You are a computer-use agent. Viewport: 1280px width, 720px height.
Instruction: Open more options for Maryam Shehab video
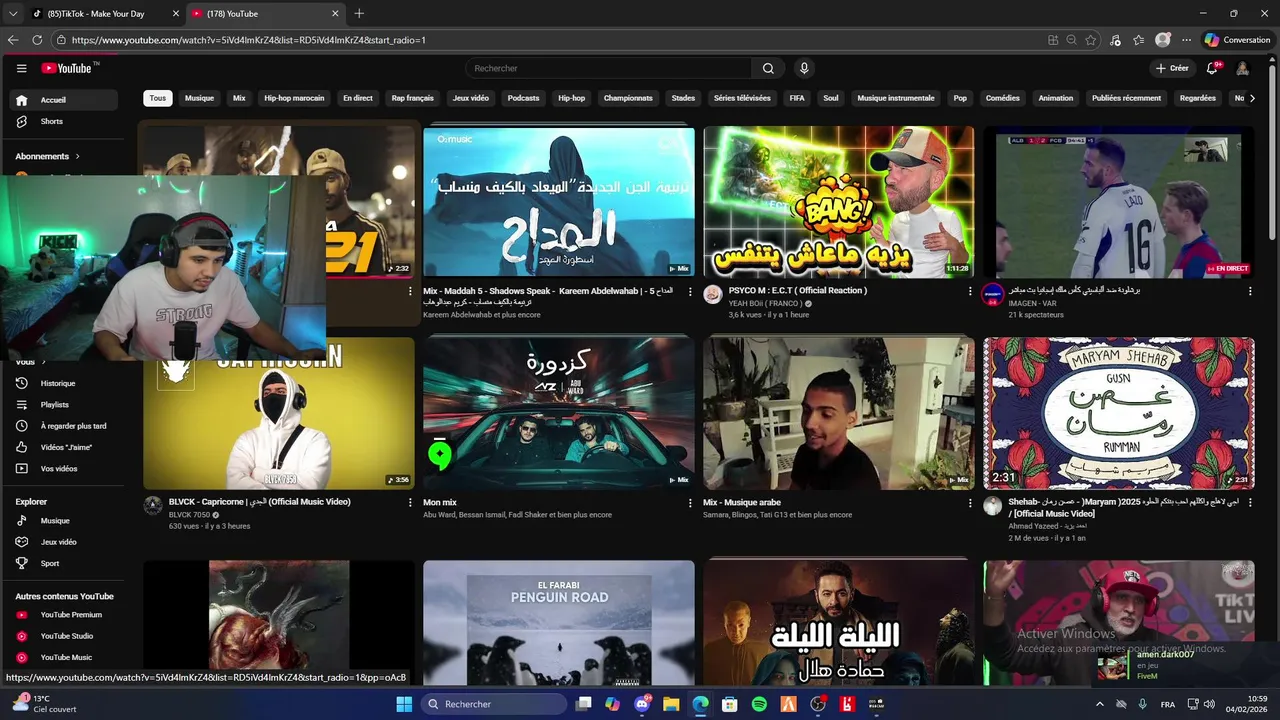(x=1249, y=503)
